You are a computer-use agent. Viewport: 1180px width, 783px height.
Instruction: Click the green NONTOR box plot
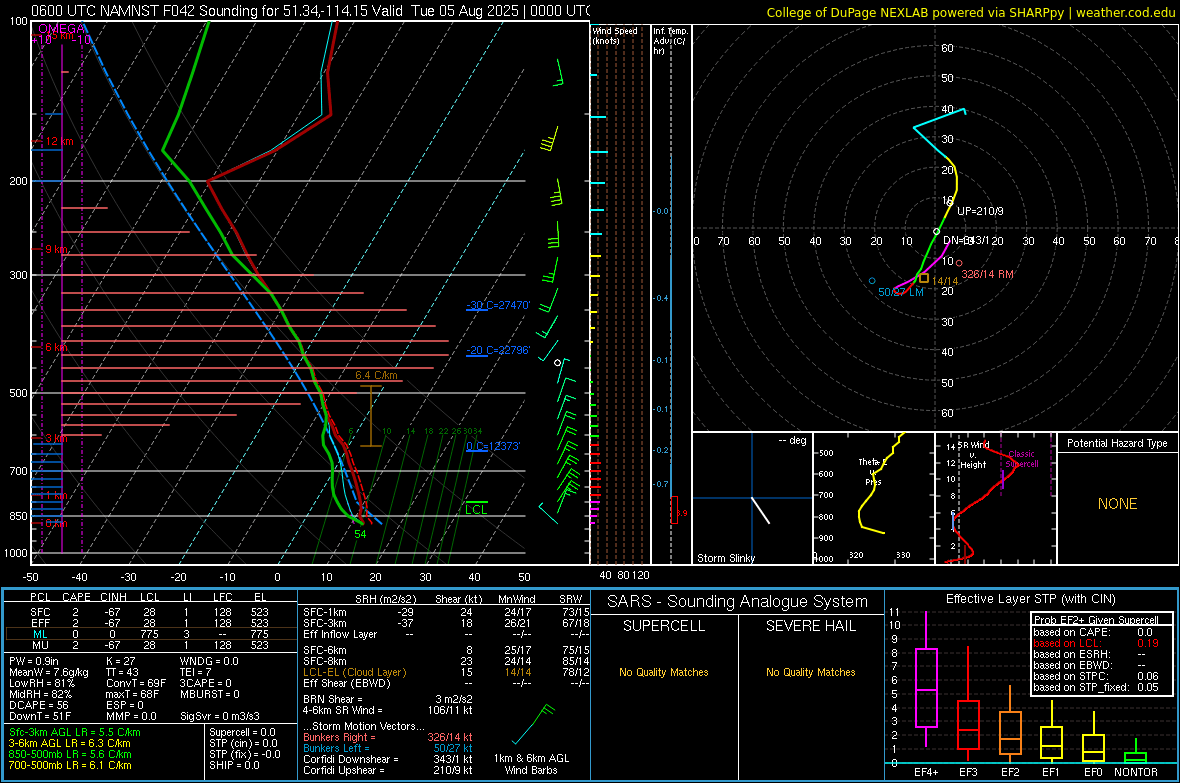[1136, 751]
